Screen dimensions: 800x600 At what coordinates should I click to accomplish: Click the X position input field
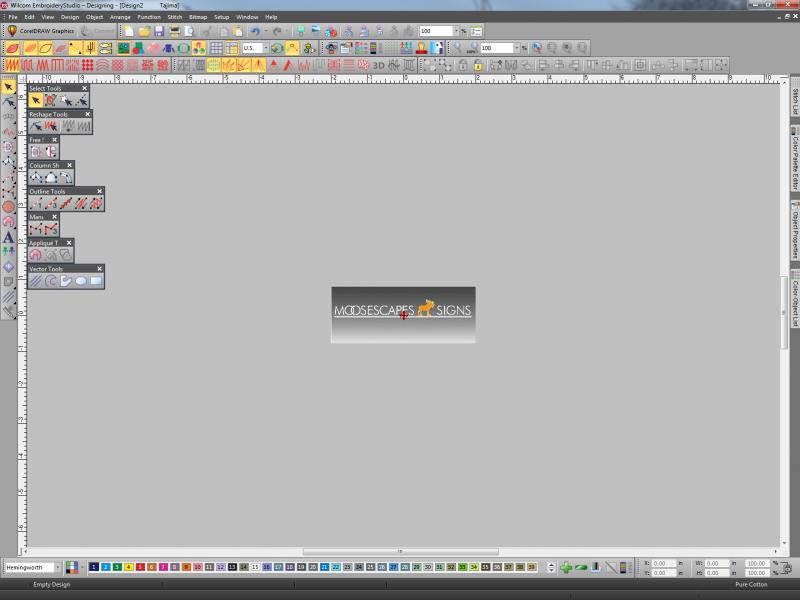(663, 563)
